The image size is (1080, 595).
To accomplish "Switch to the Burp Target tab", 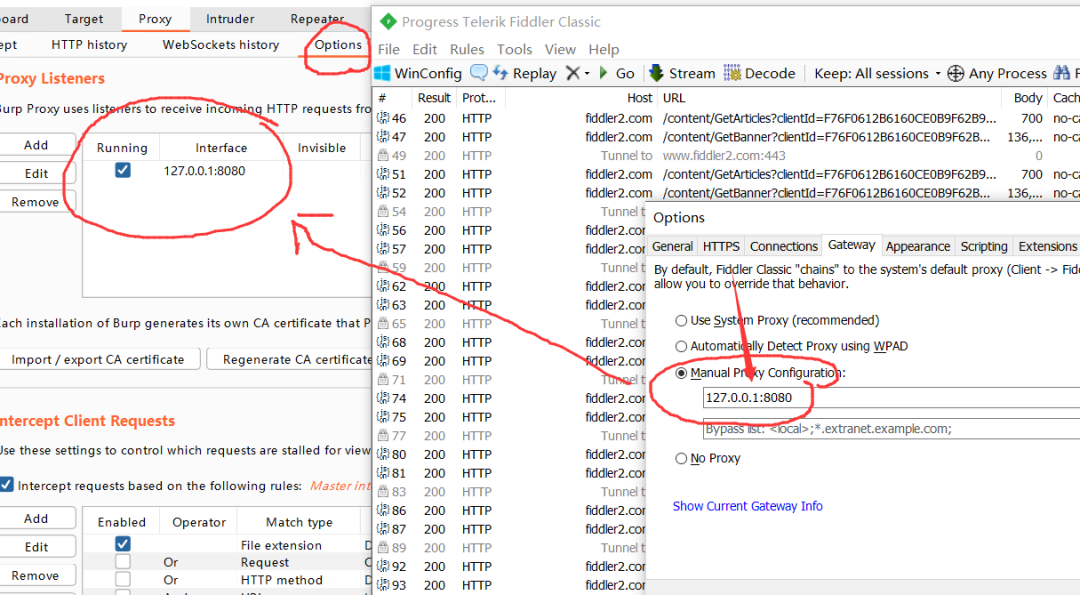I will 83,19.
